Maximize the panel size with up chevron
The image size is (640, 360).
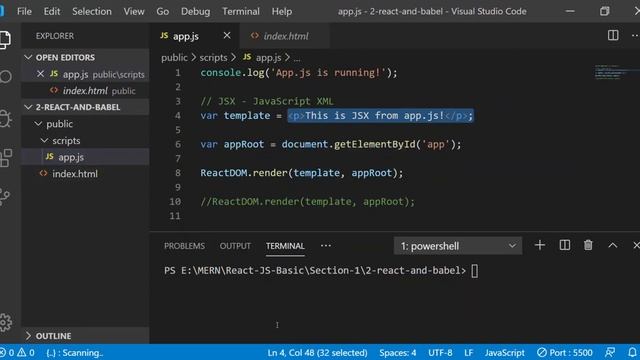click(612, 245)
